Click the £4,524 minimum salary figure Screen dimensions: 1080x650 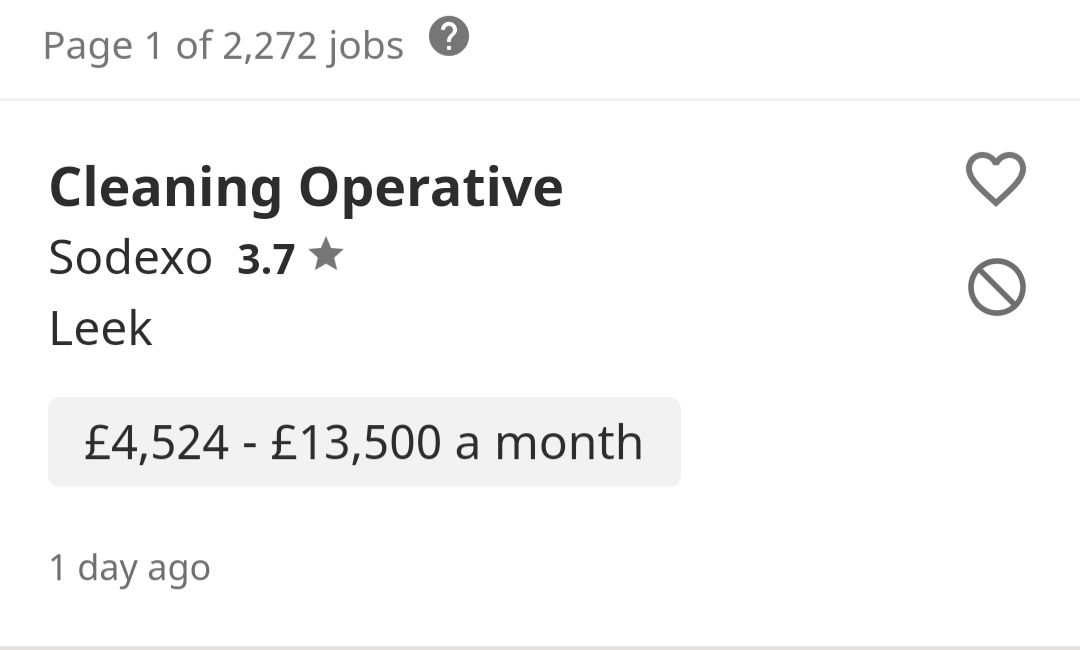coord(156,442)
